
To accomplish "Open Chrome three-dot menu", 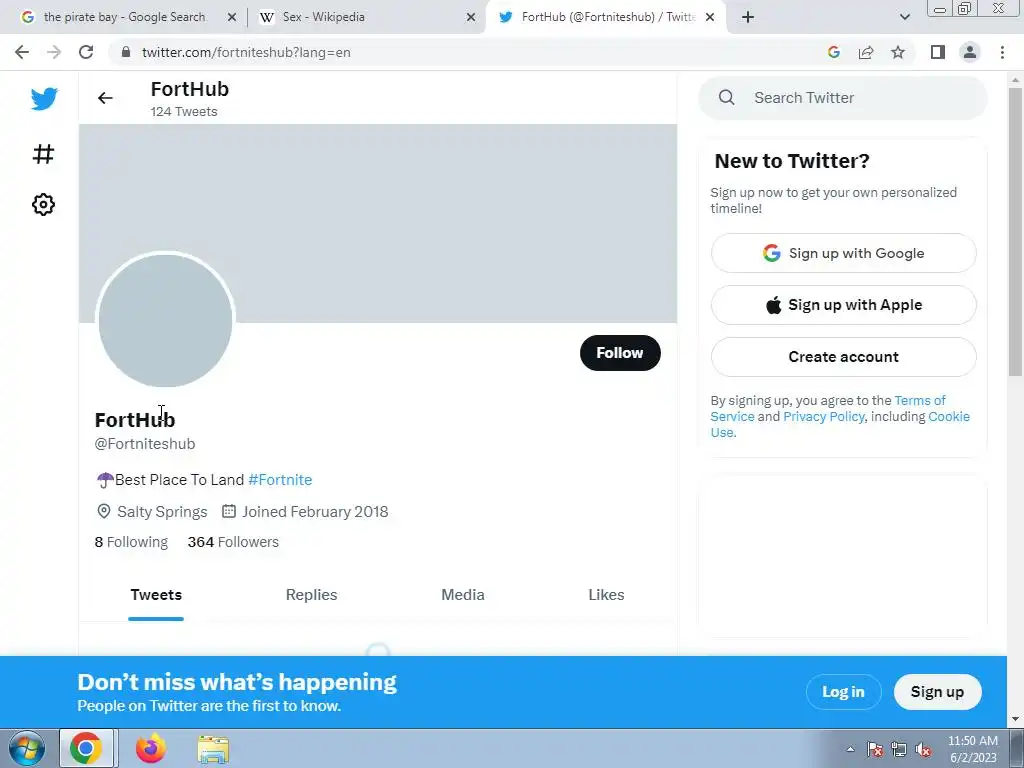I will (x=1002, y=52).
